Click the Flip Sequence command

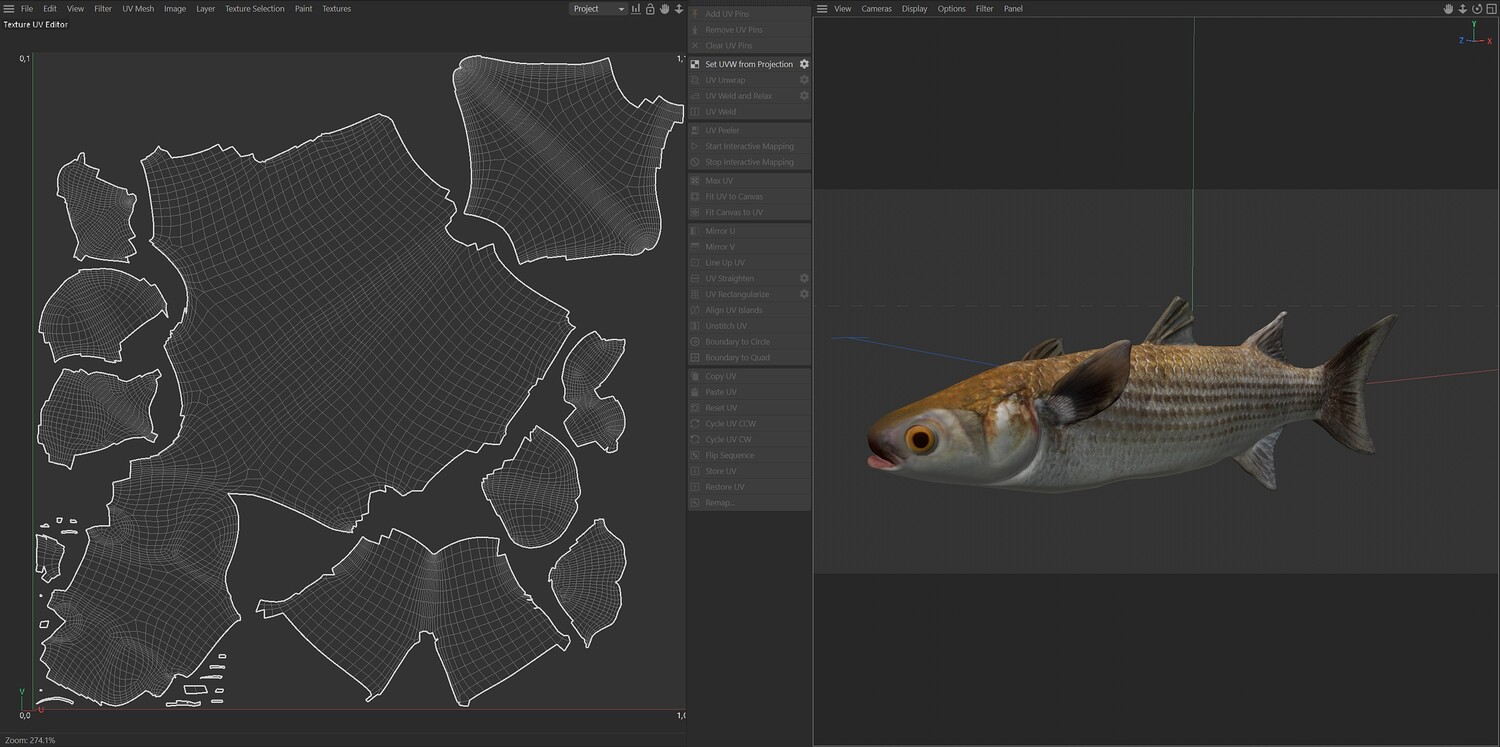749,455
